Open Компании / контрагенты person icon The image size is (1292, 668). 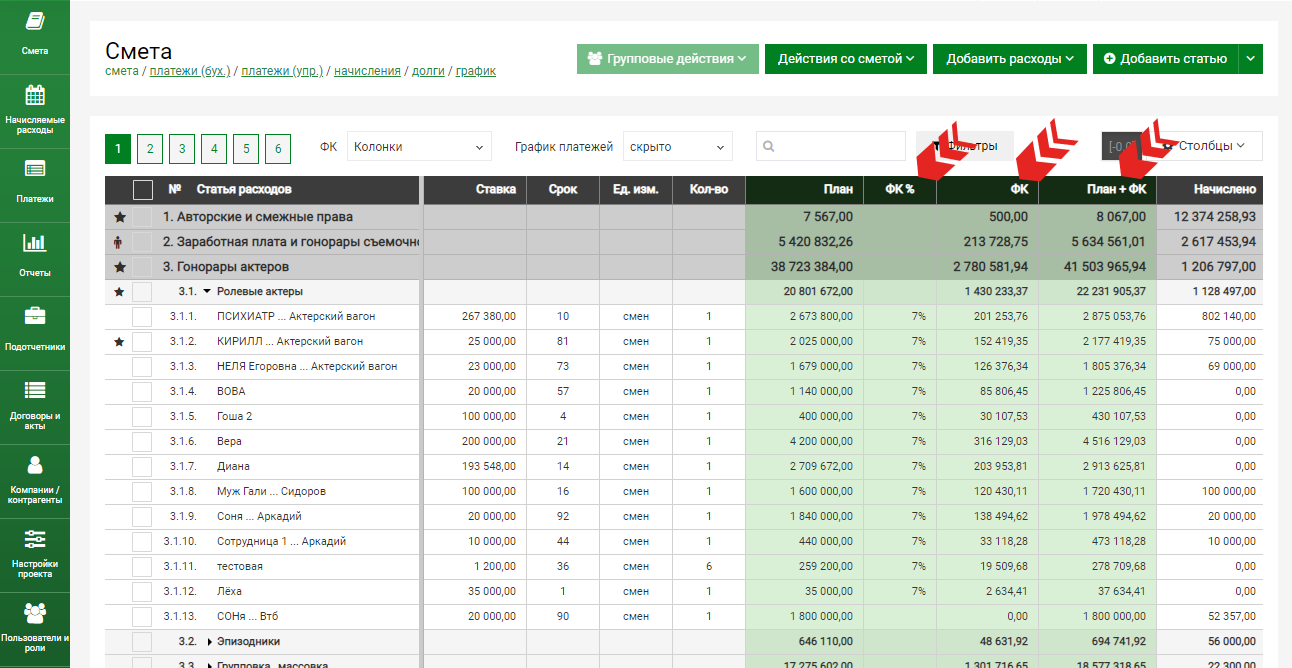pyautogui.click(x=35, y=465)
